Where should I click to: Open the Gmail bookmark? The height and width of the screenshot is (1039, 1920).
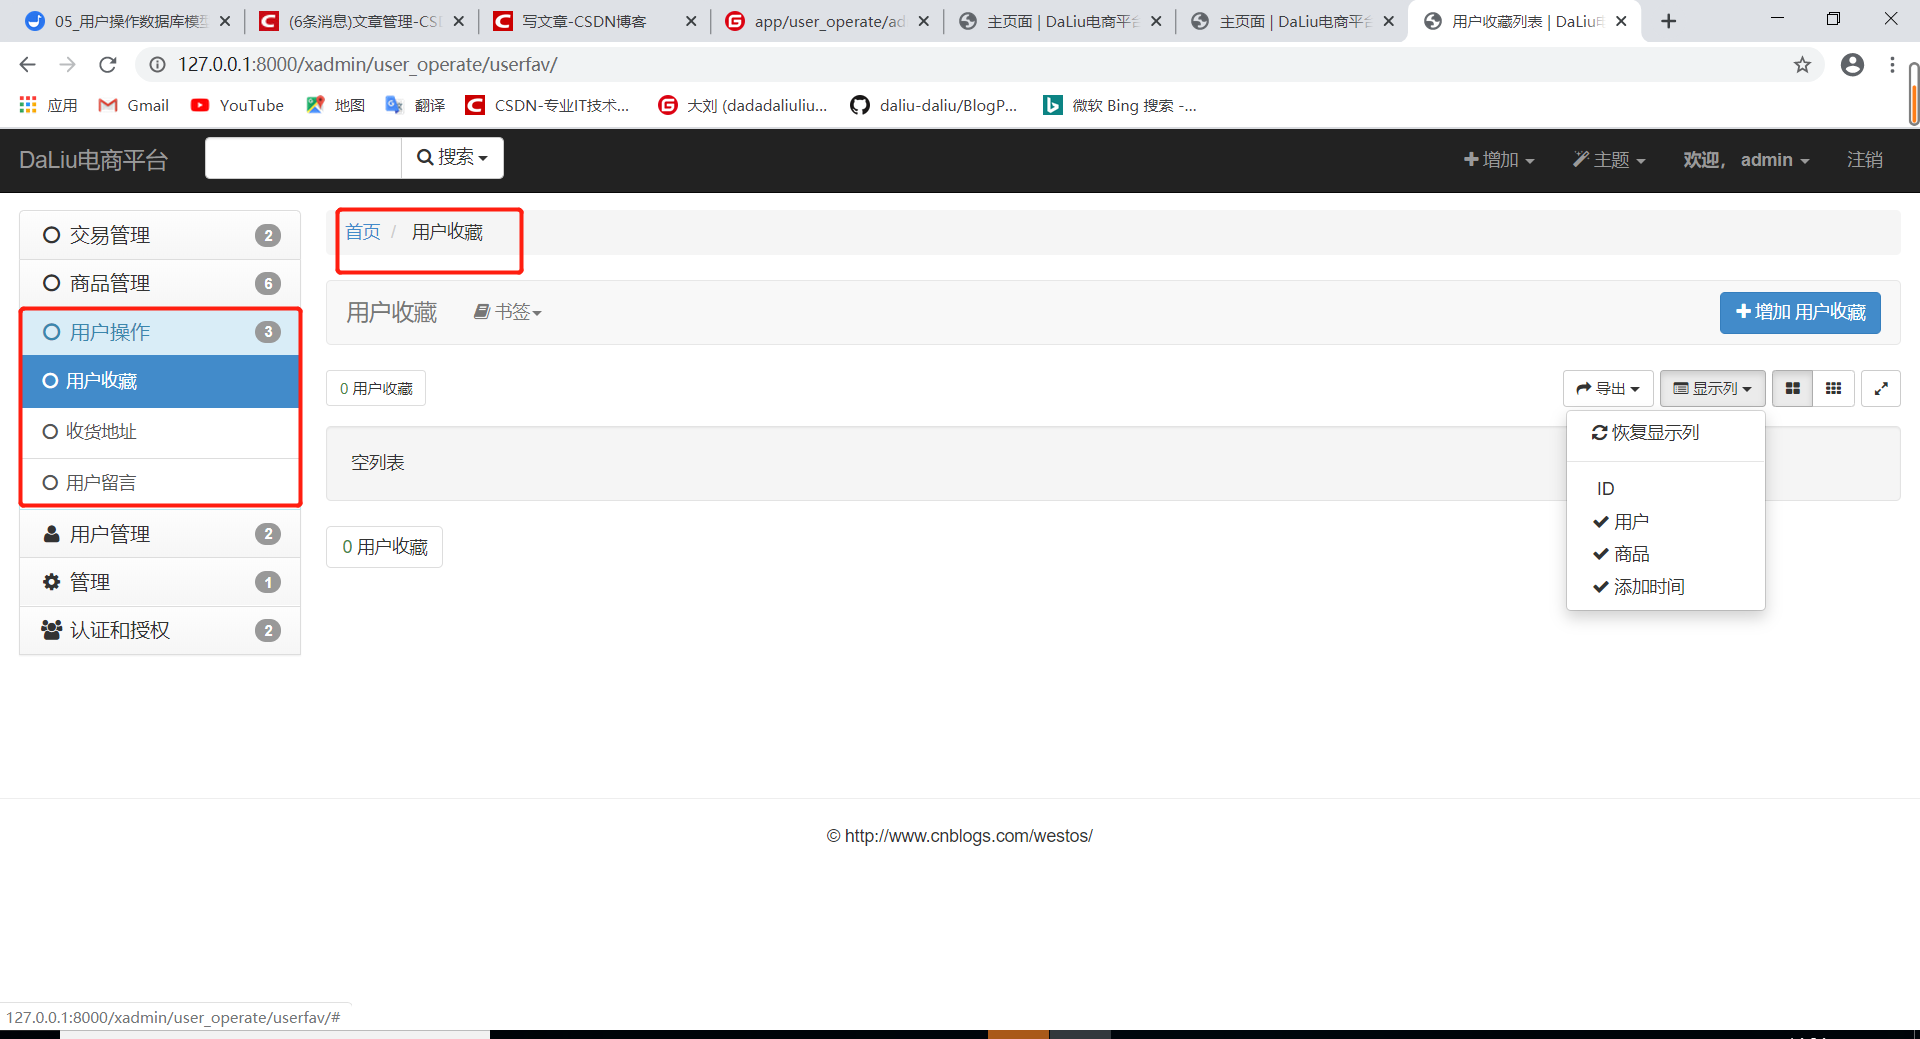click(134, 105)
